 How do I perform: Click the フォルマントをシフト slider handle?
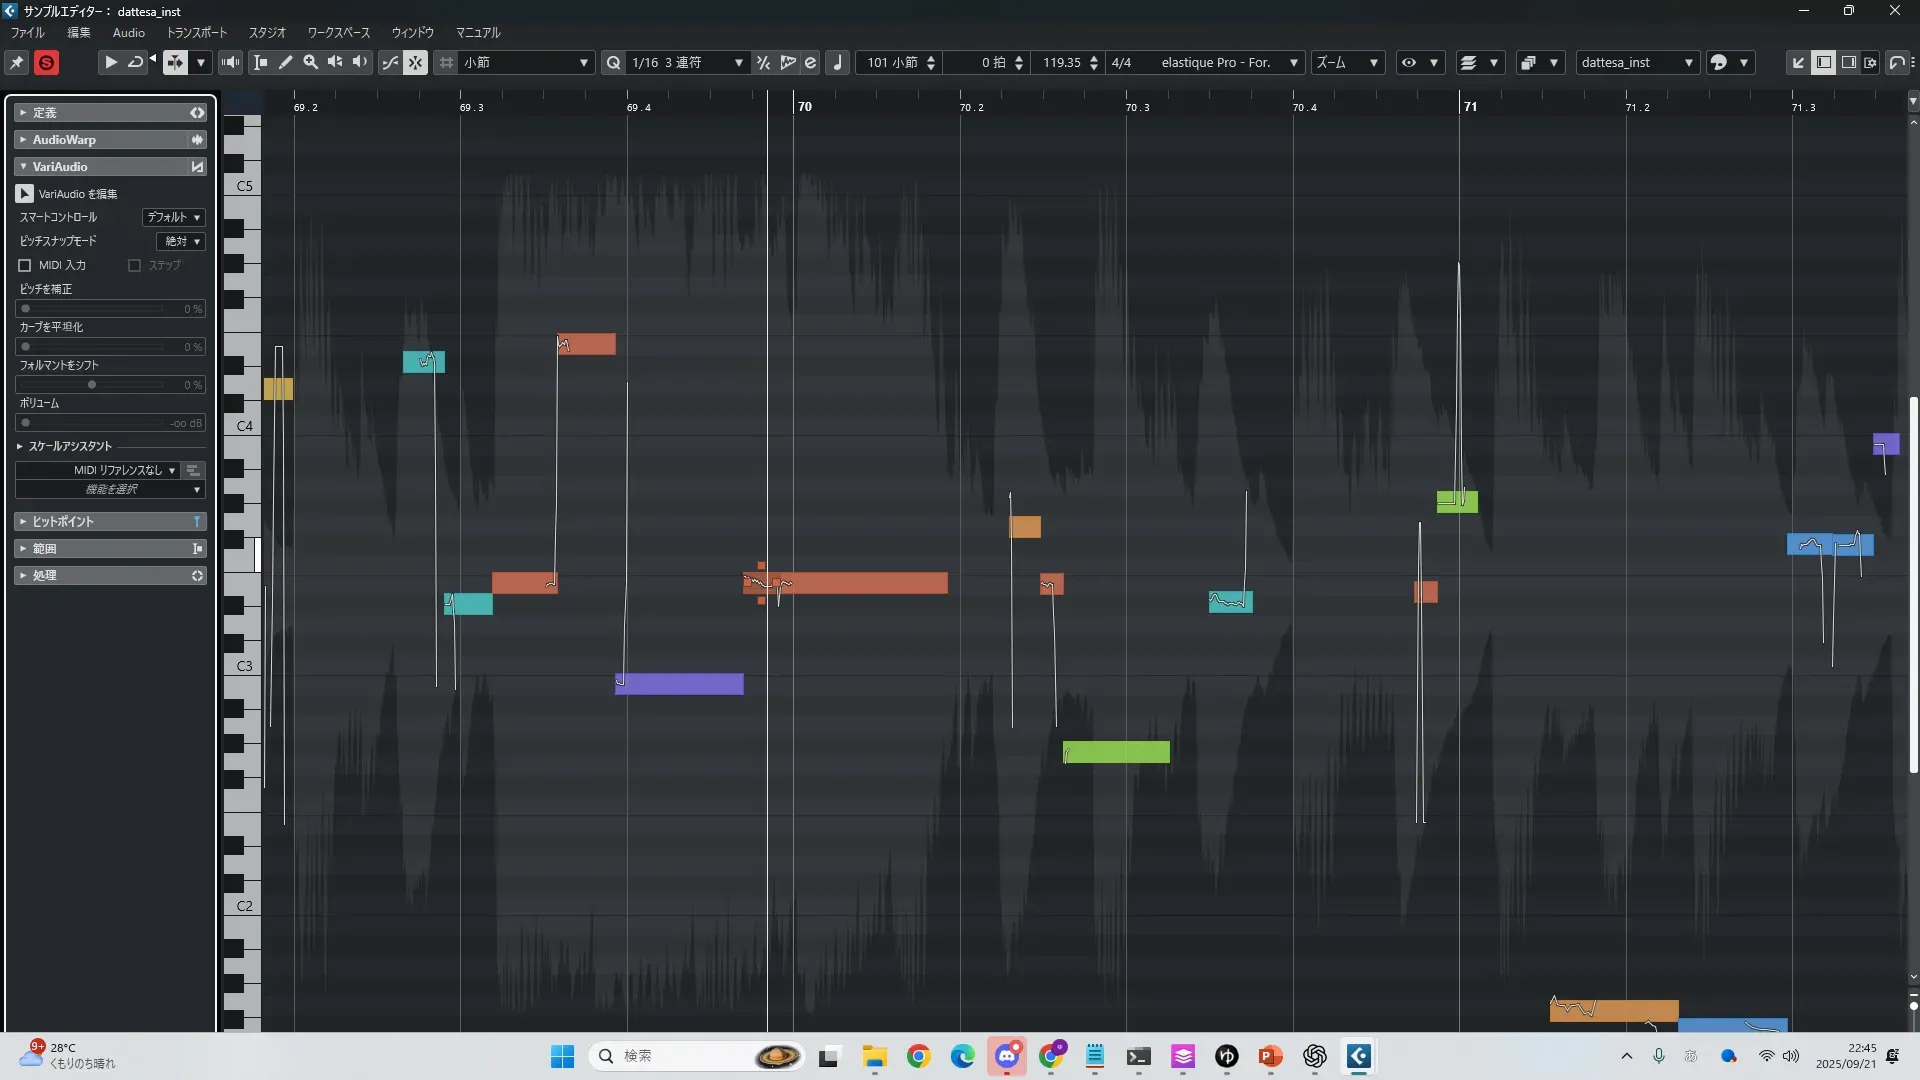coord(92,385)
